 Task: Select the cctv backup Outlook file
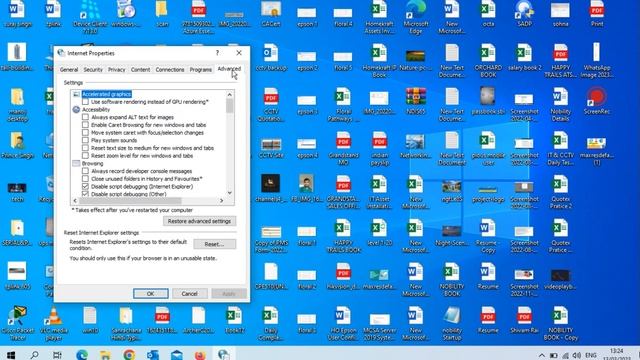[x=271, y=58]
